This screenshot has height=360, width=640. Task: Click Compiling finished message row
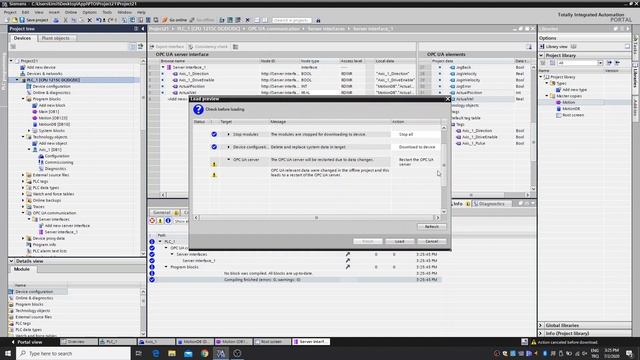click(x=296, y=280)
